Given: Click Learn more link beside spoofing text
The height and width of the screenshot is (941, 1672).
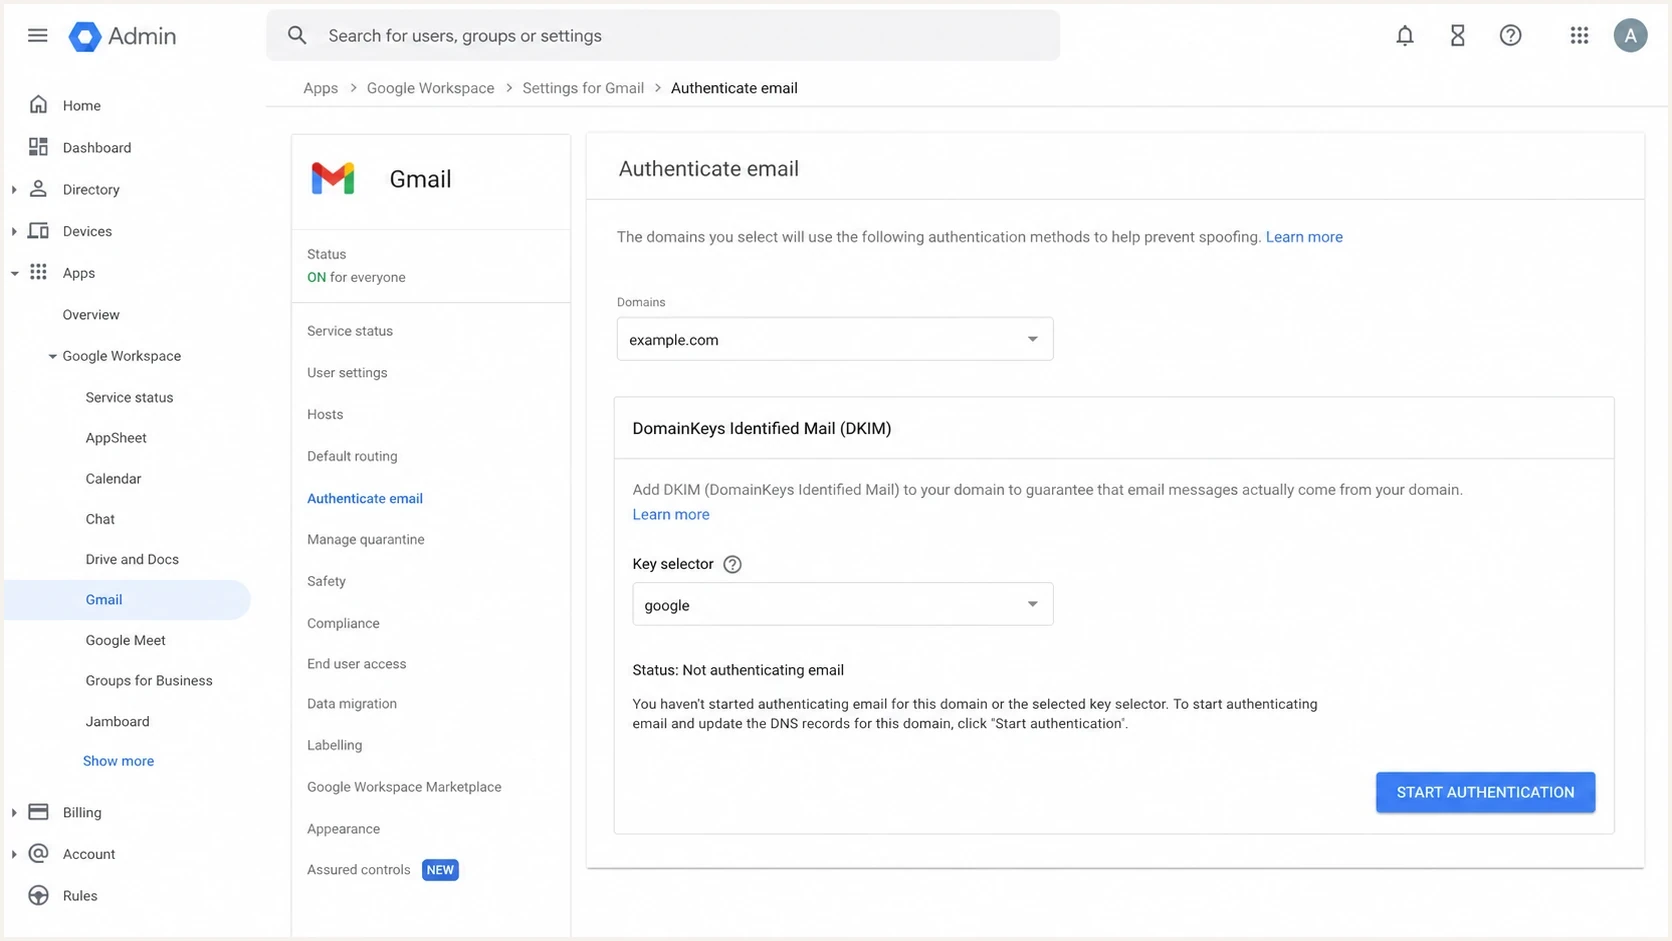Looking at the screenshot, I should tap(1304, 237).
